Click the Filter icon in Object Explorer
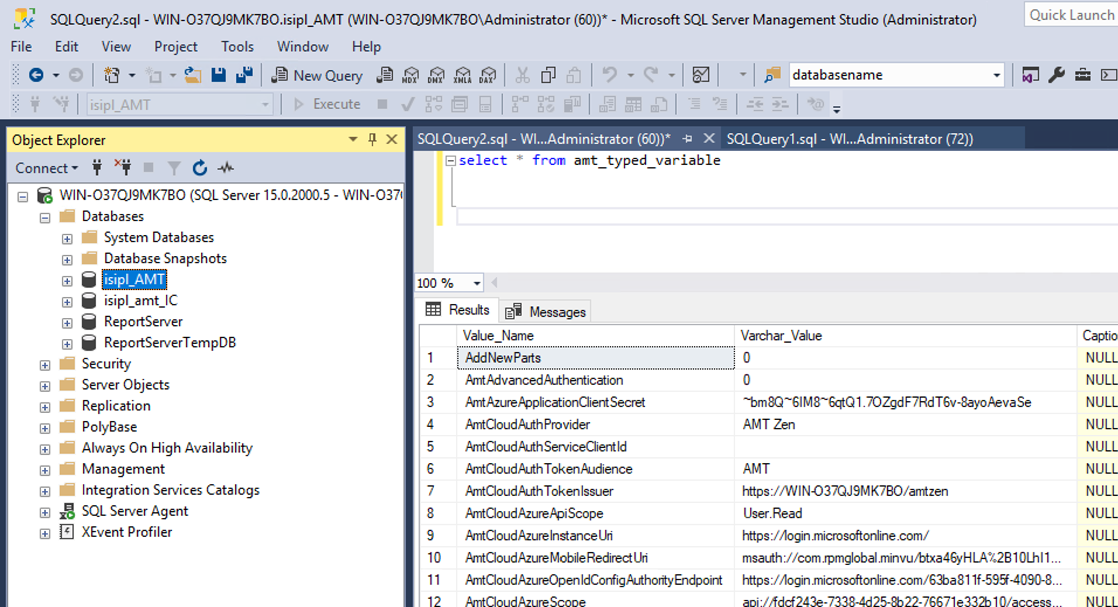This screenshot has height=607, width=1118. [174, 168]
